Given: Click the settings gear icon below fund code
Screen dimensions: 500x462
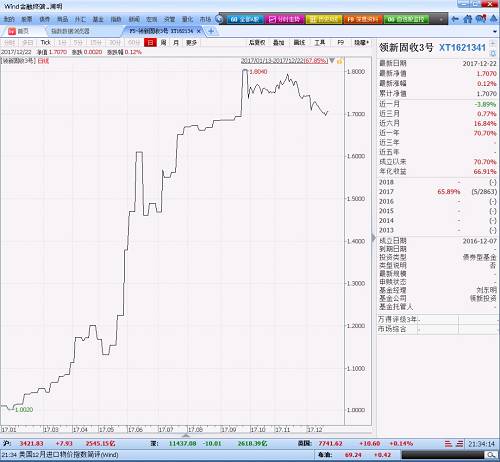Looking at the screenshot, I should click(x=493, y=53).
